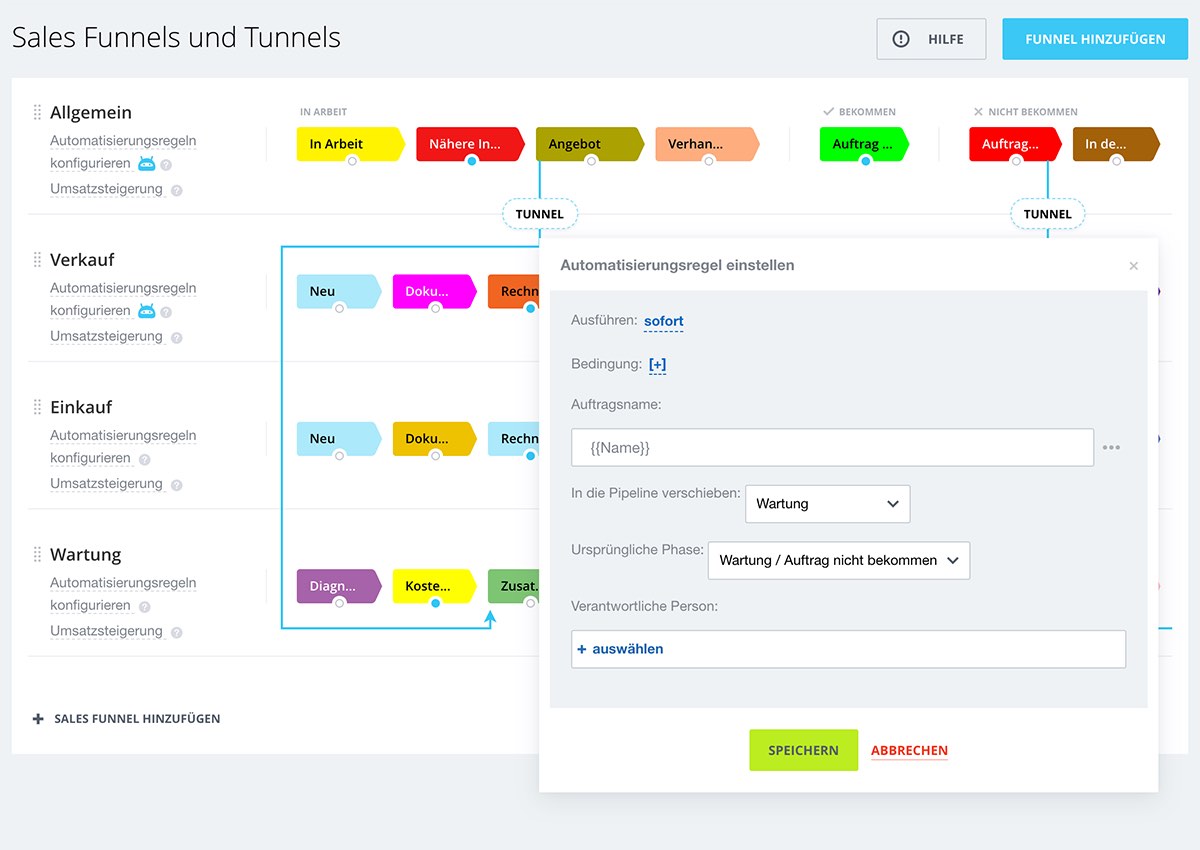The width and height of the screenshot is (1200, 850).
Task: Grab the drag handle next to Allgemein
Action: [38, 112]
